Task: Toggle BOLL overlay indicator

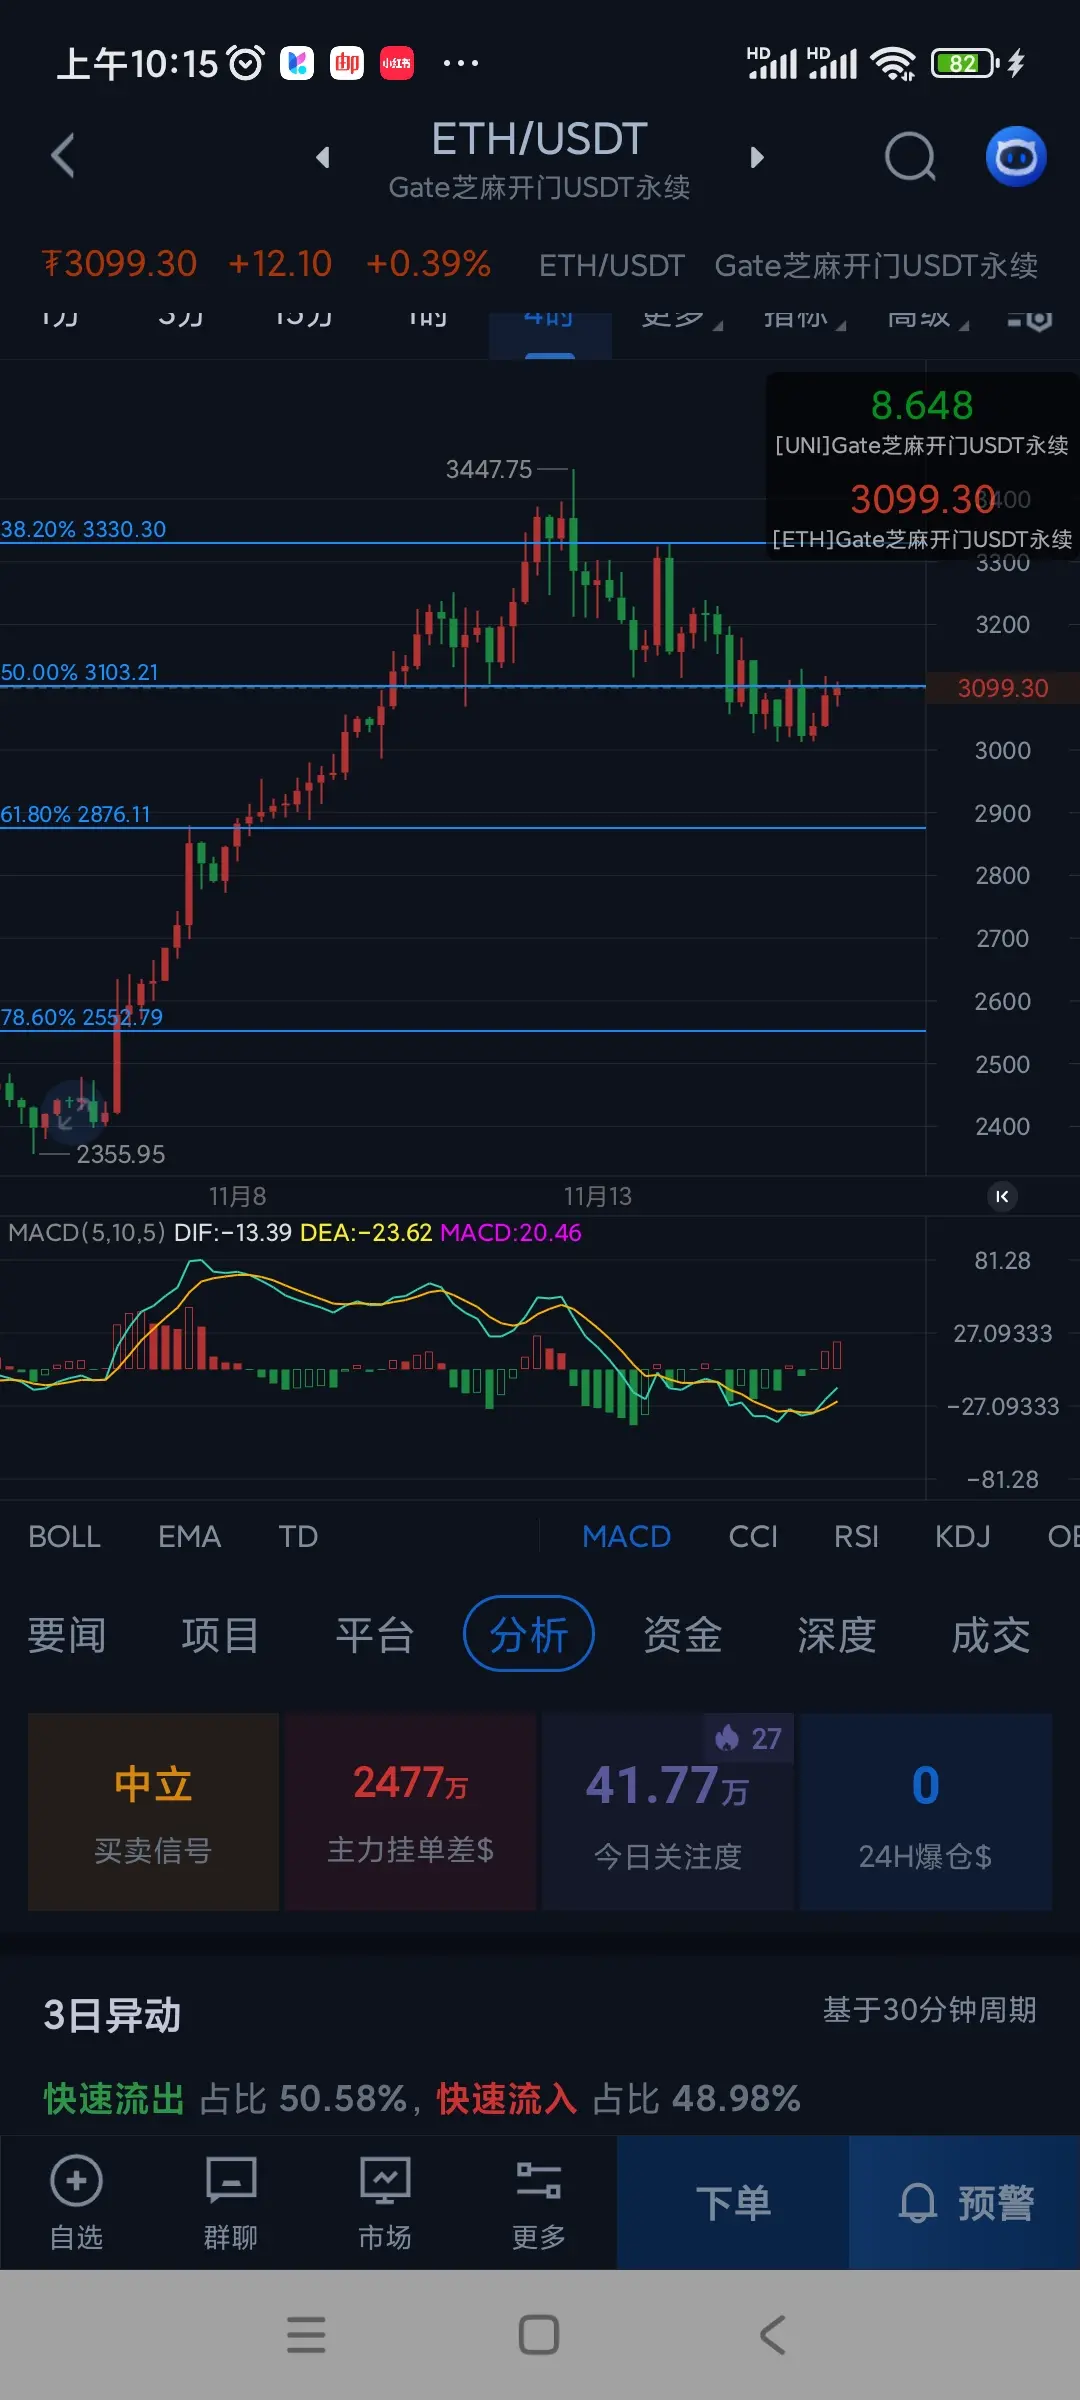Action: pos(64,1536)
